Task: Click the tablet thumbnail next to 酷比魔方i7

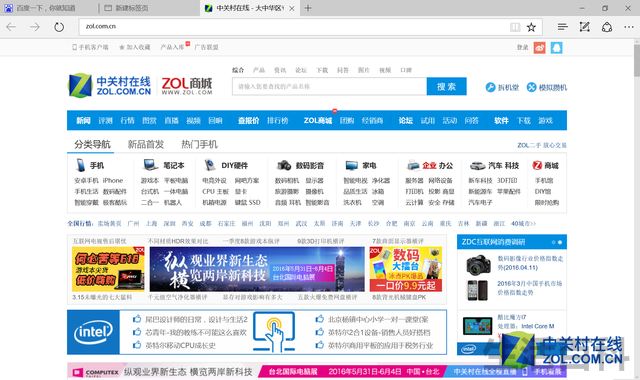Action: pyautogui.click(x=477, y=326)
